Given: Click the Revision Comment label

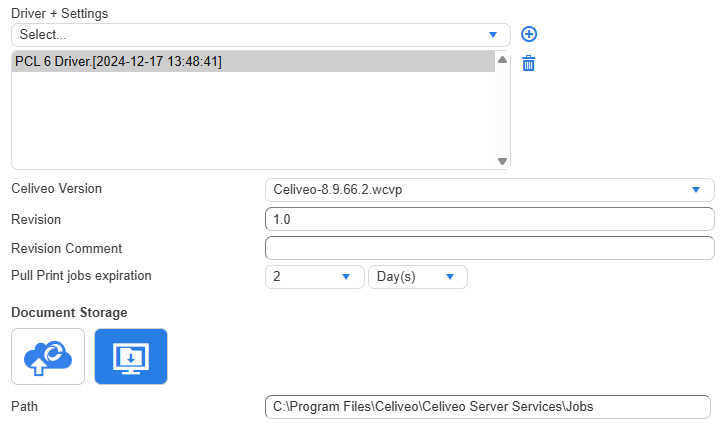Looking at the screenshot, I should (66, 248).
